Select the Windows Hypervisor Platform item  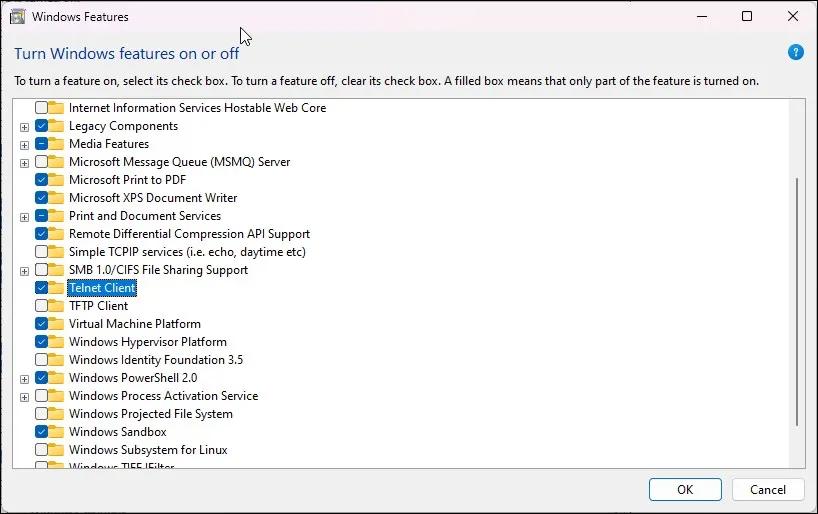[x=147, y=342]
